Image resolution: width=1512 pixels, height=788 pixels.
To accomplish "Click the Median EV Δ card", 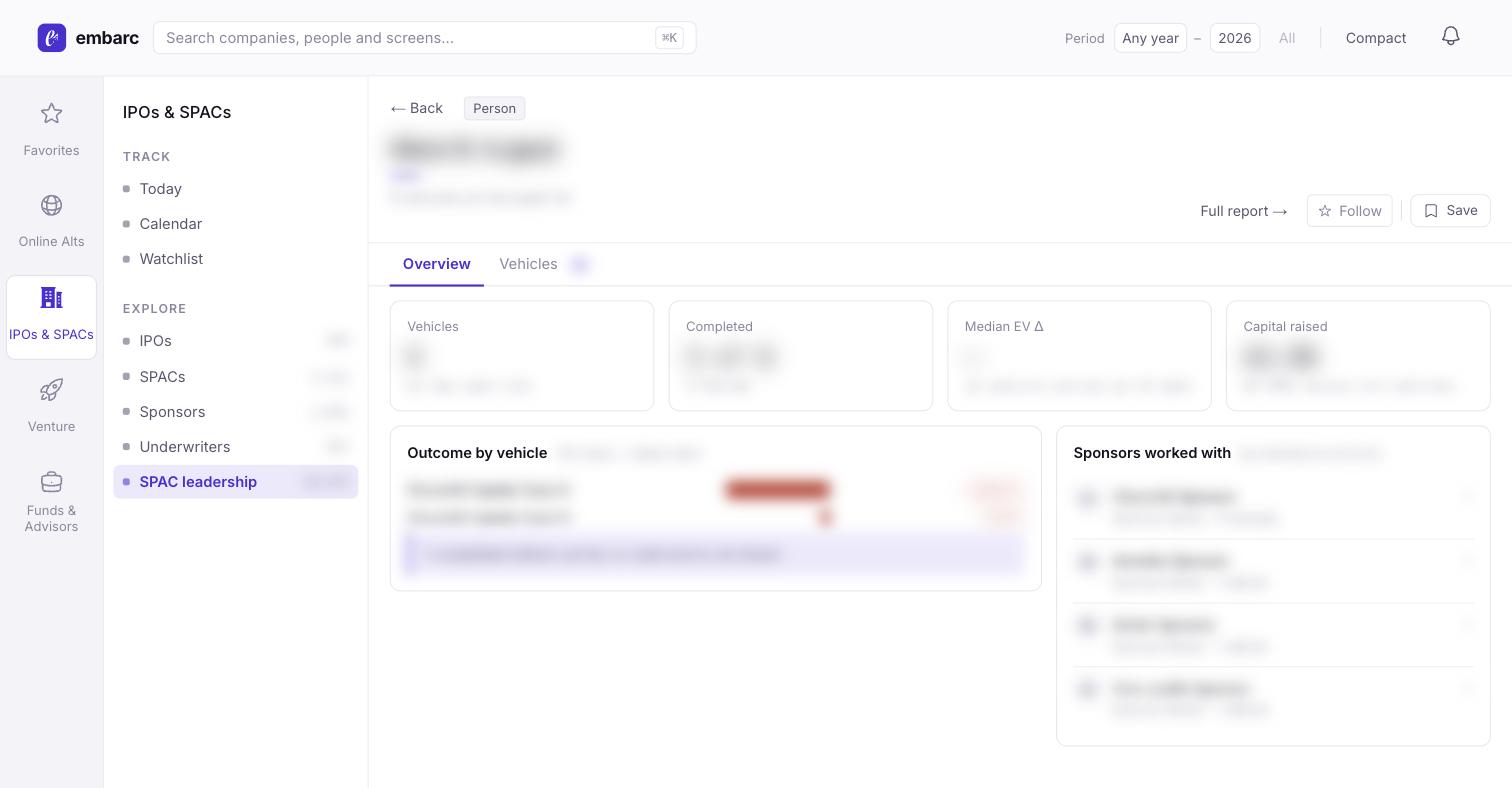I will click(x=1079, y=356).
